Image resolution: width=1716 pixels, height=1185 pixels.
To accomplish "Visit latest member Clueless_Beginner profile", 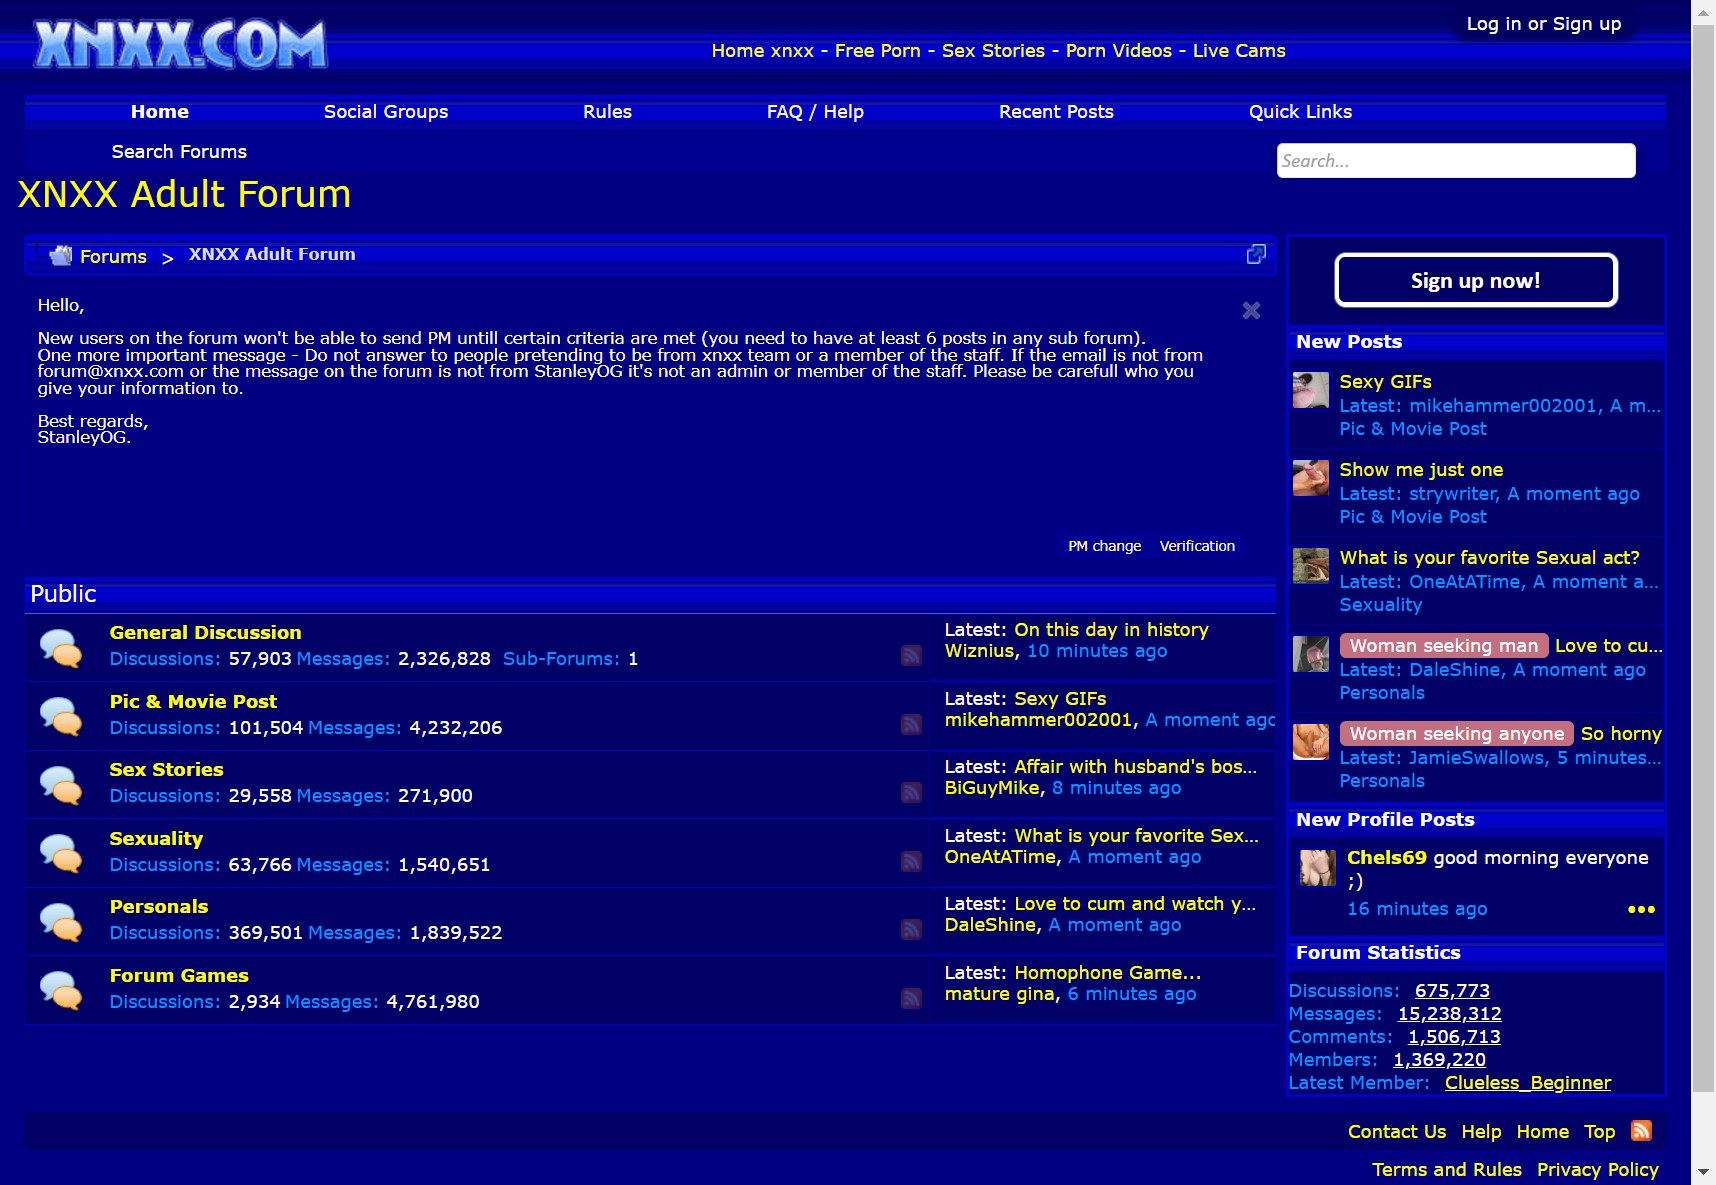I will pyautogui.click(x=1528, y=1082).
